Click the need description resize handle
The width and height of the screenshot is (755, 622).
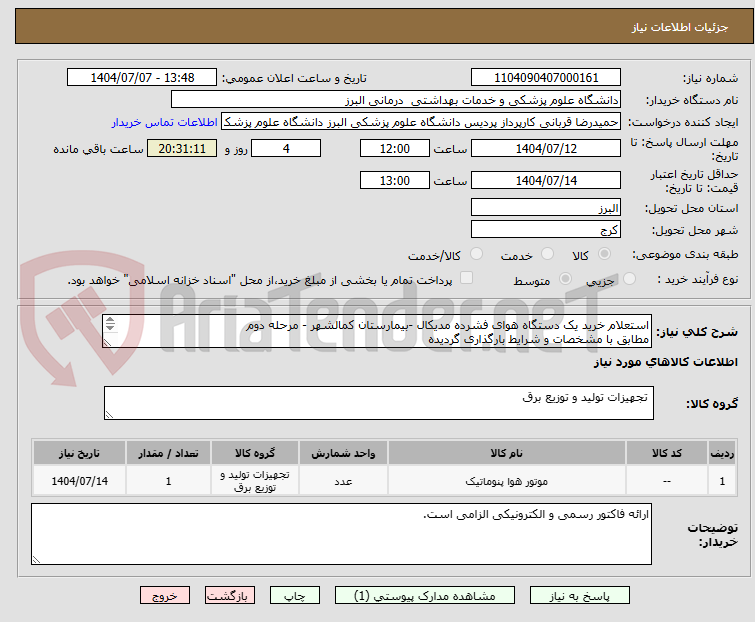coord(109,341)
